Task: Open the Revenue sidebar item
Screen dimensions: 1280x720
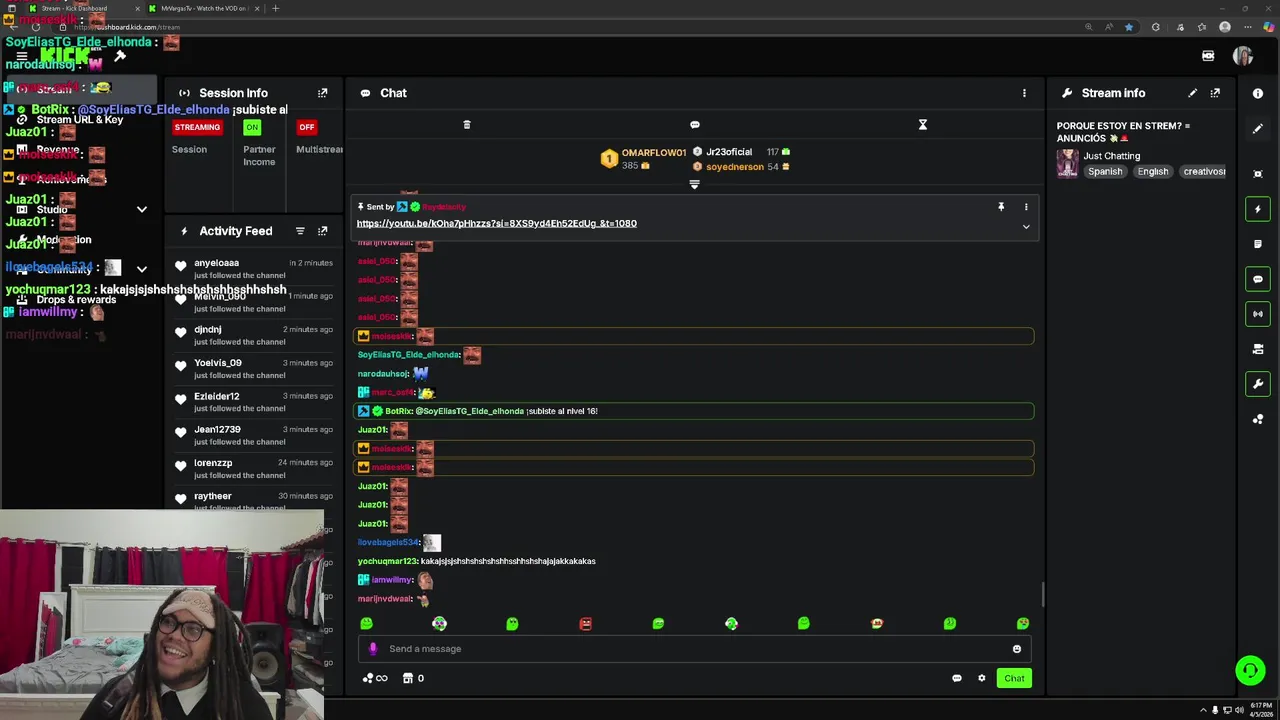Action: point(58,150)
